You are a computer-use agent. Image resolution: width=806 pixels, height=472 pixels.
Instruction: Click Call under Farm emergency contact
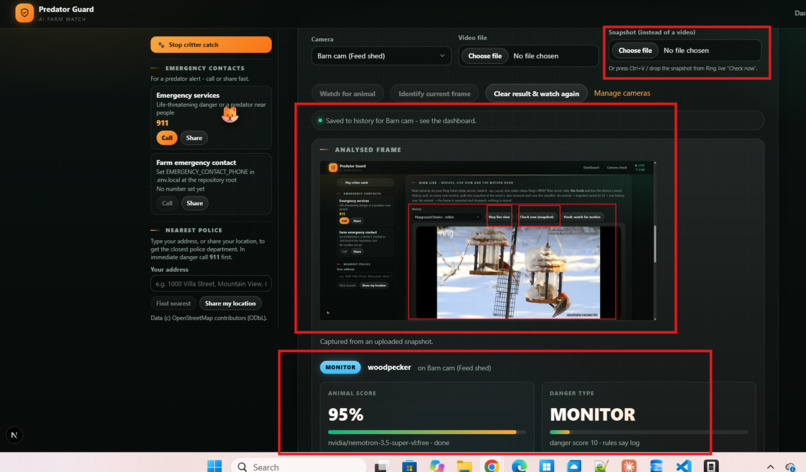(167, 203)
